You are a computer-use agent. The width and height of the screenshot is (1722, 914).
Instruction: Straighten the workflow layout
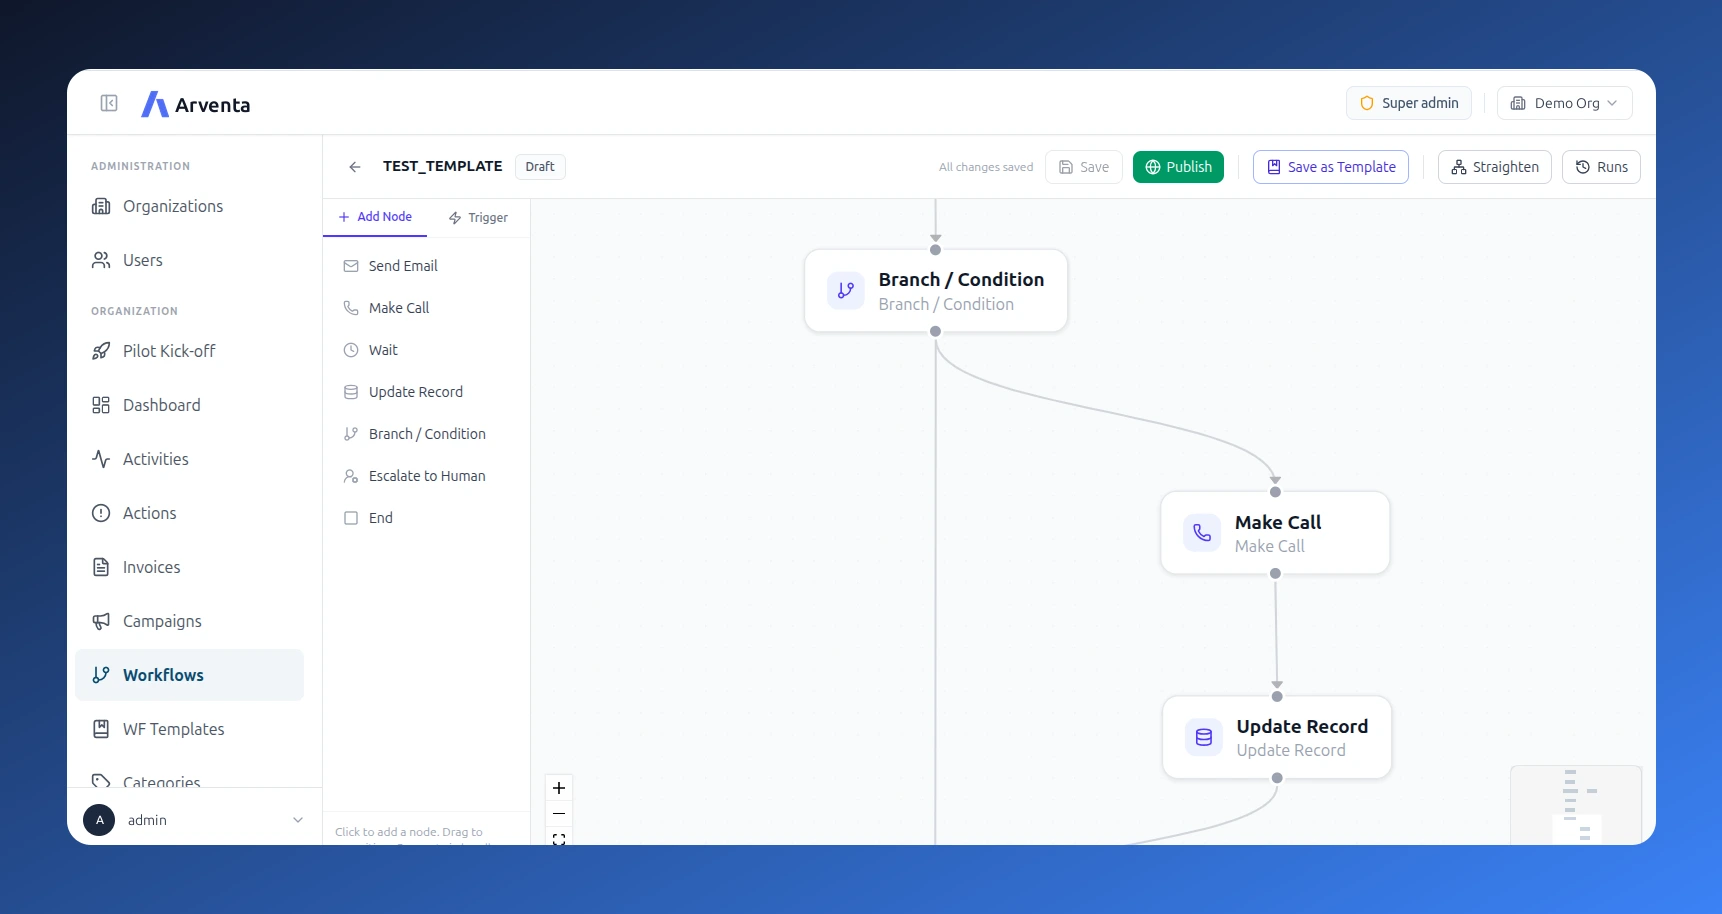[x=1495, y=167]
